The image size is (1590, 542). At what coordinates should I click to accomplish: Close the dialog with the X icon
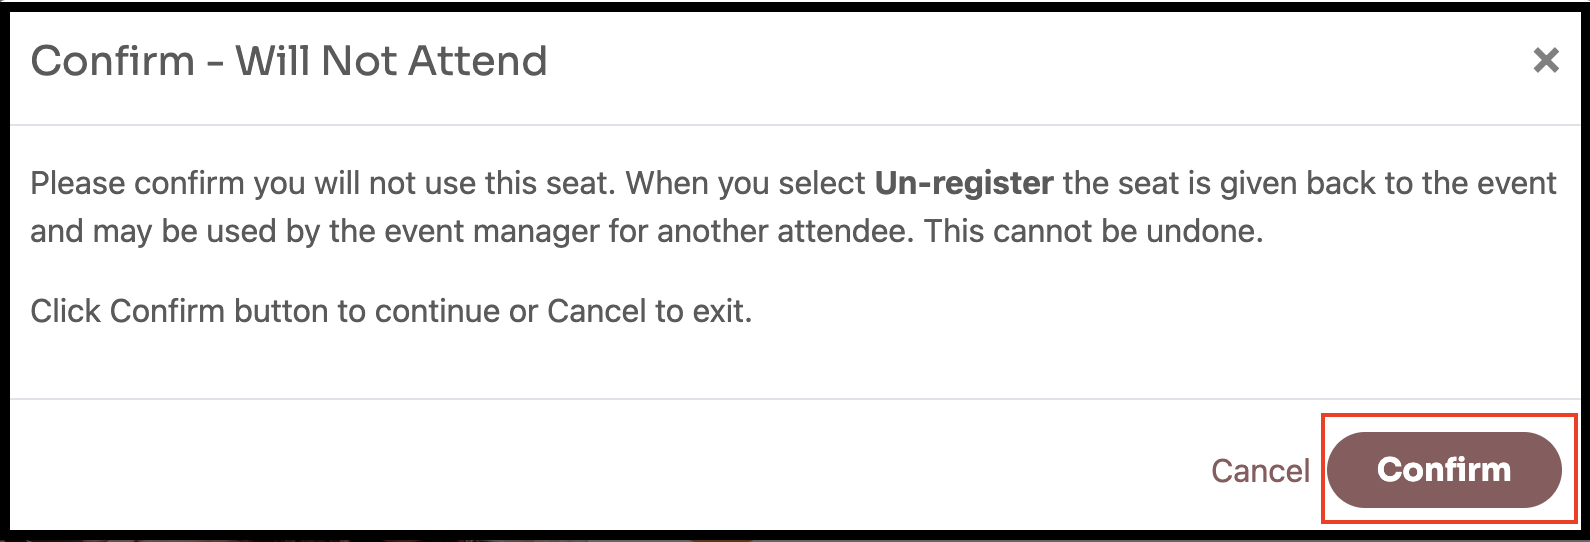1546,61
